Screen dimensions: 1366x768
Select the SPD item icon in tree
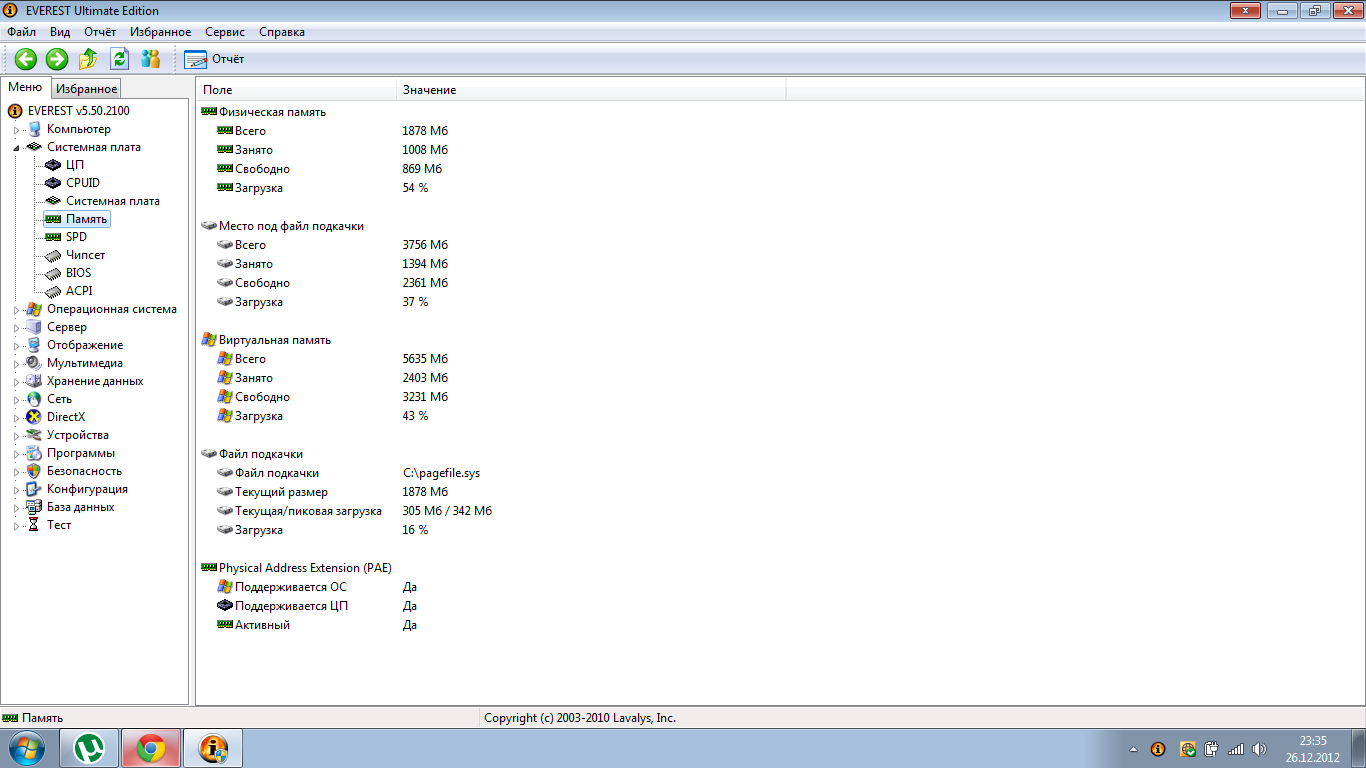pyautogui.click(x=53, y=237)
